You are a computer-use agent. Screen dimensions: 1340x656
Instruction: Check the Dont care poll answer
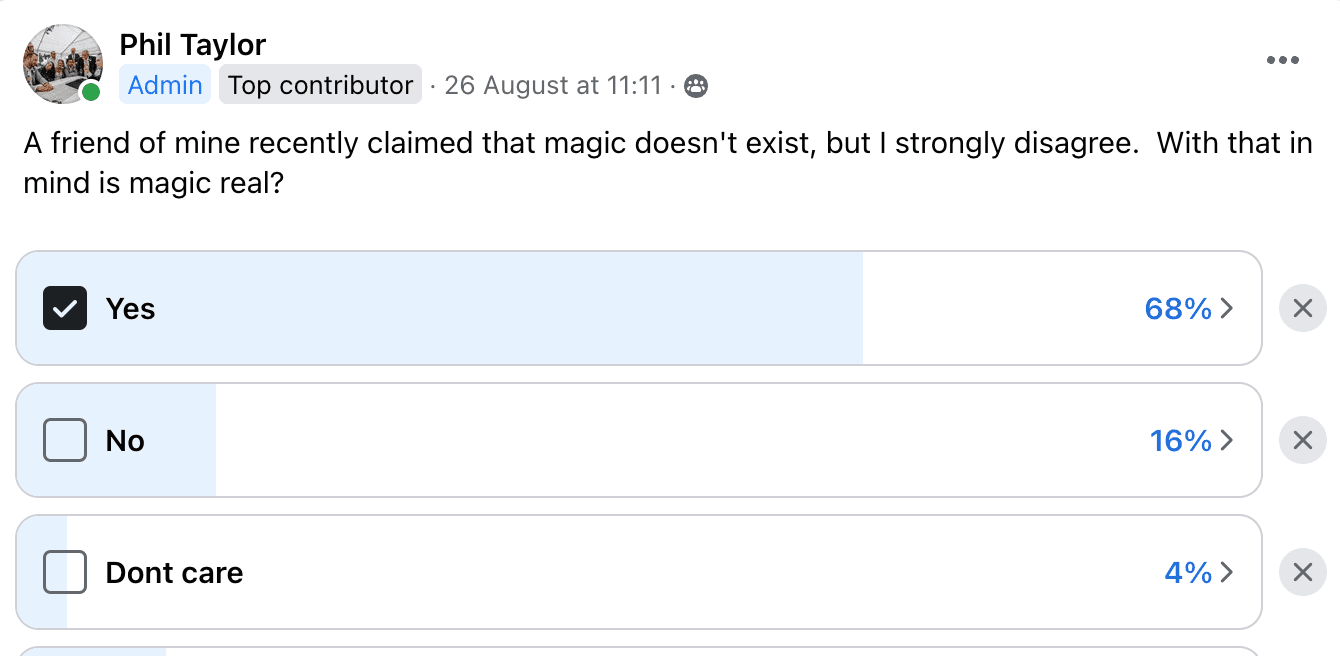point(64,572)
